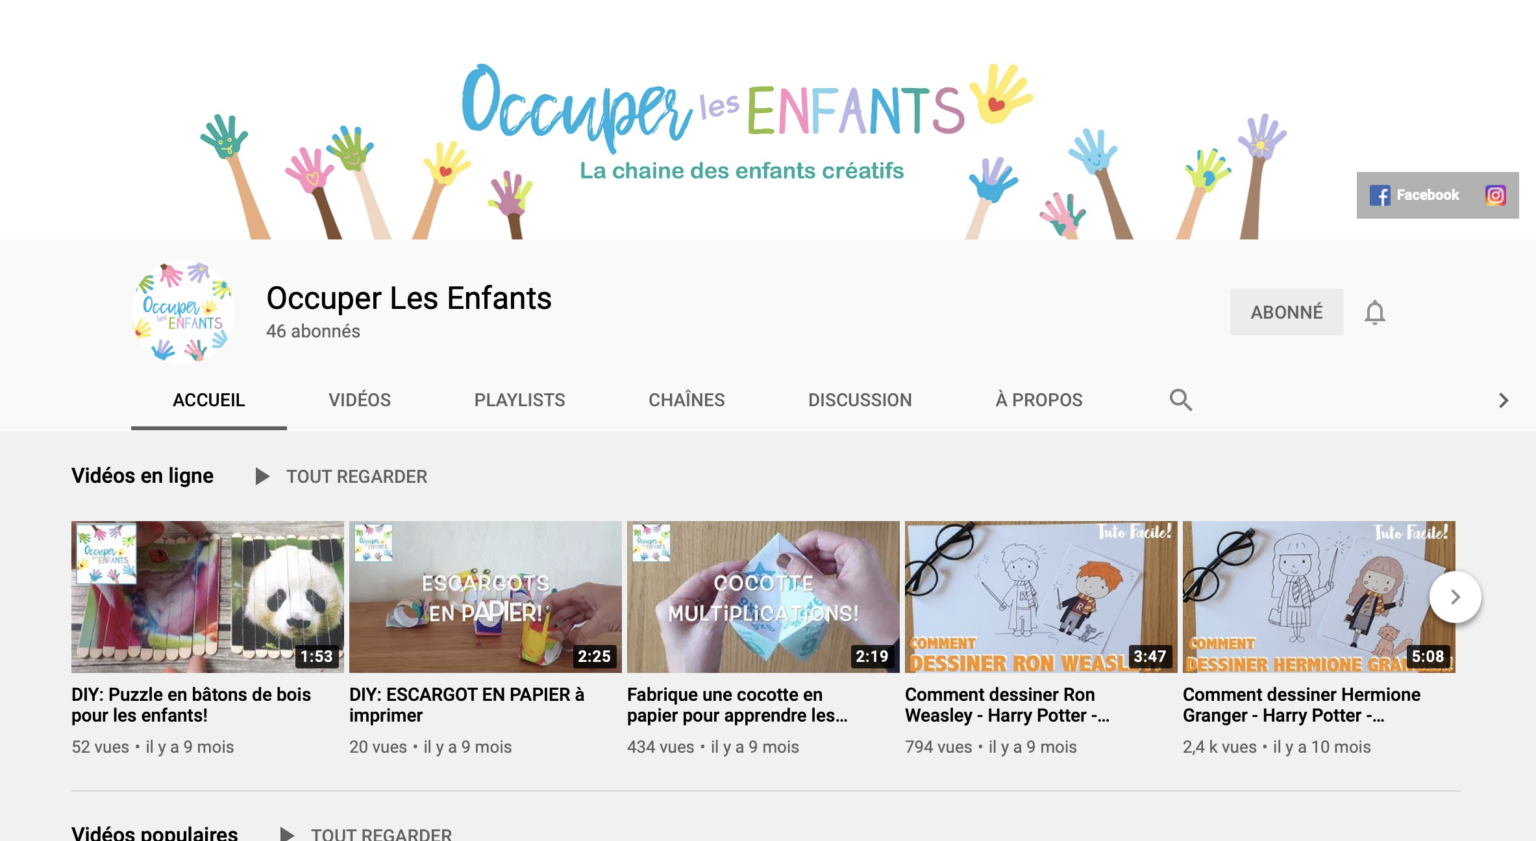Switch to the VIDÉOS tab
This screenshot has height=841, width=1536.
tap(360, 400)
